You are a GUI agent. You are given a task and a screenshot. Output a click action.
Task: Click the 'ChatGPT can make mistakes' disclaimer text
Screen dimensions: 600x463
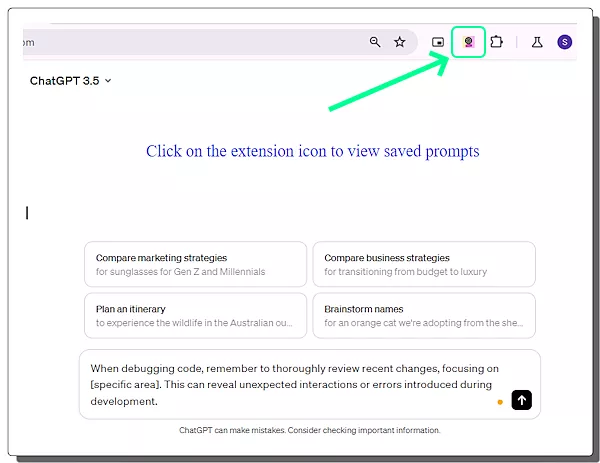(310, 430)
